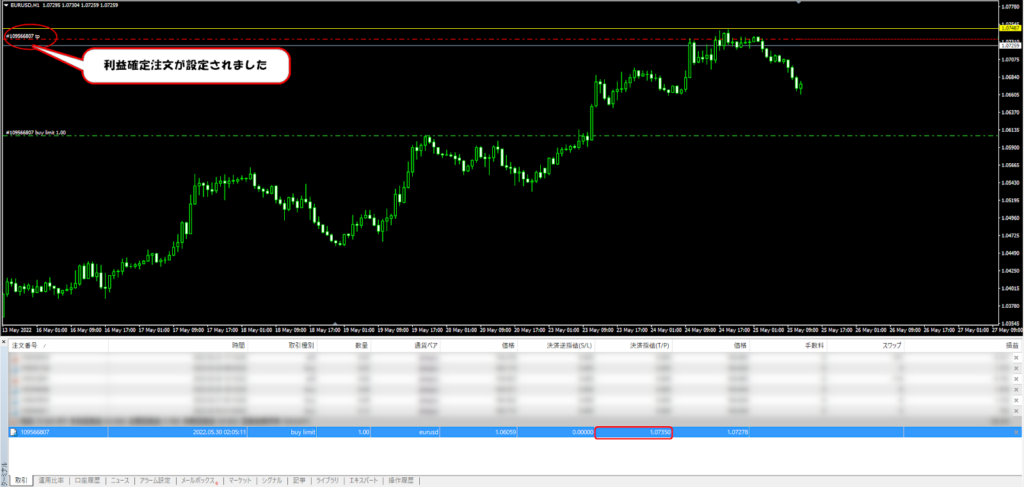Switch to the 取引 tab

point(21,480)
